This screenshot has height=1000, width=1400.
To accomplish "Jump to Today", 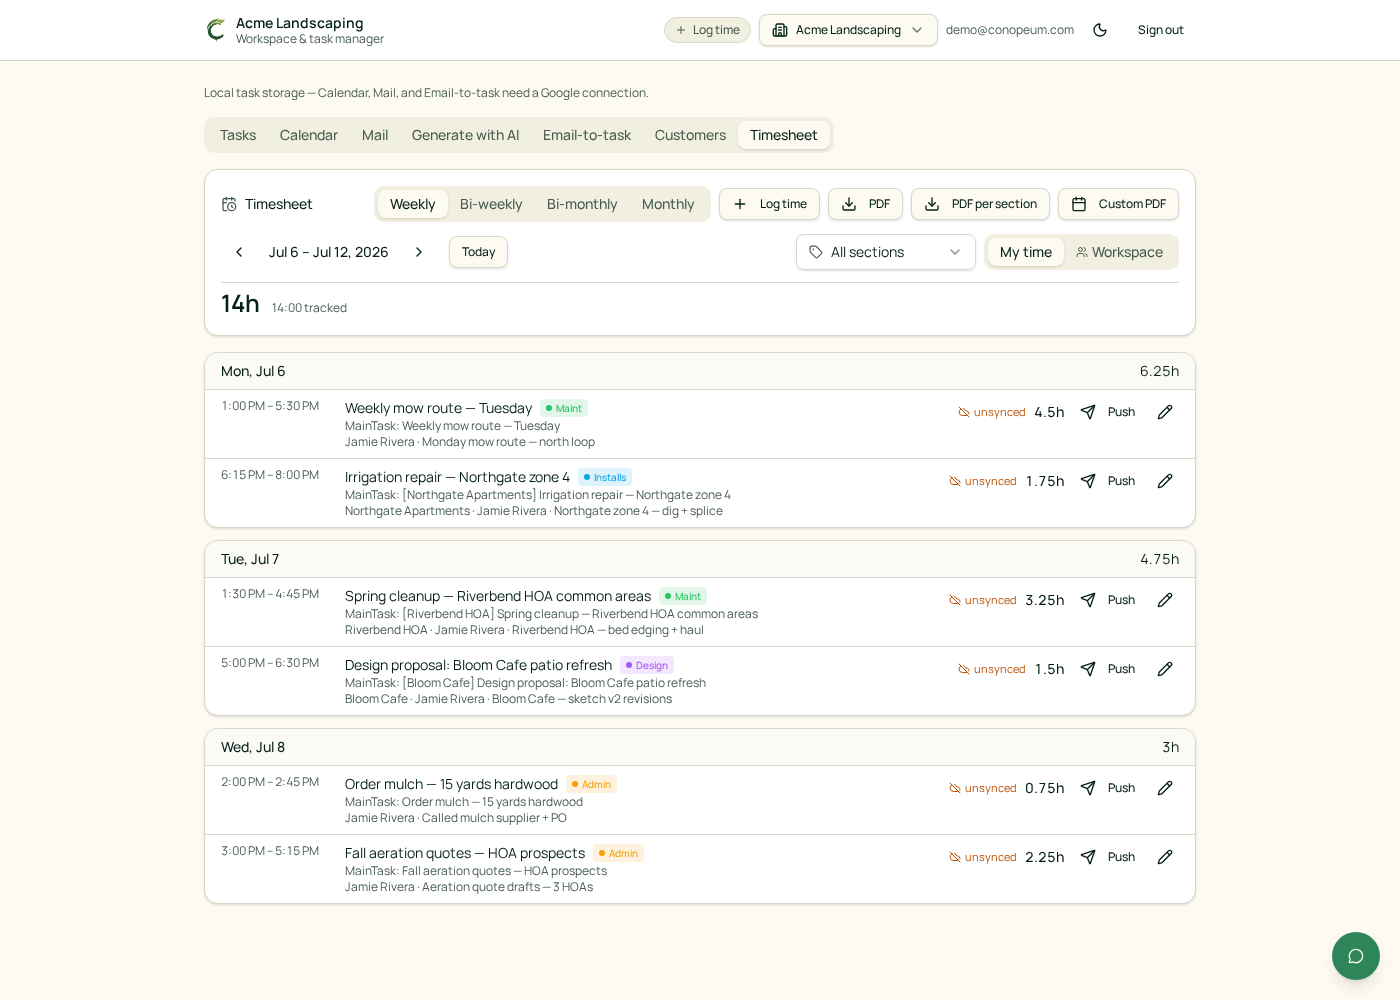I will pos(478,252).
